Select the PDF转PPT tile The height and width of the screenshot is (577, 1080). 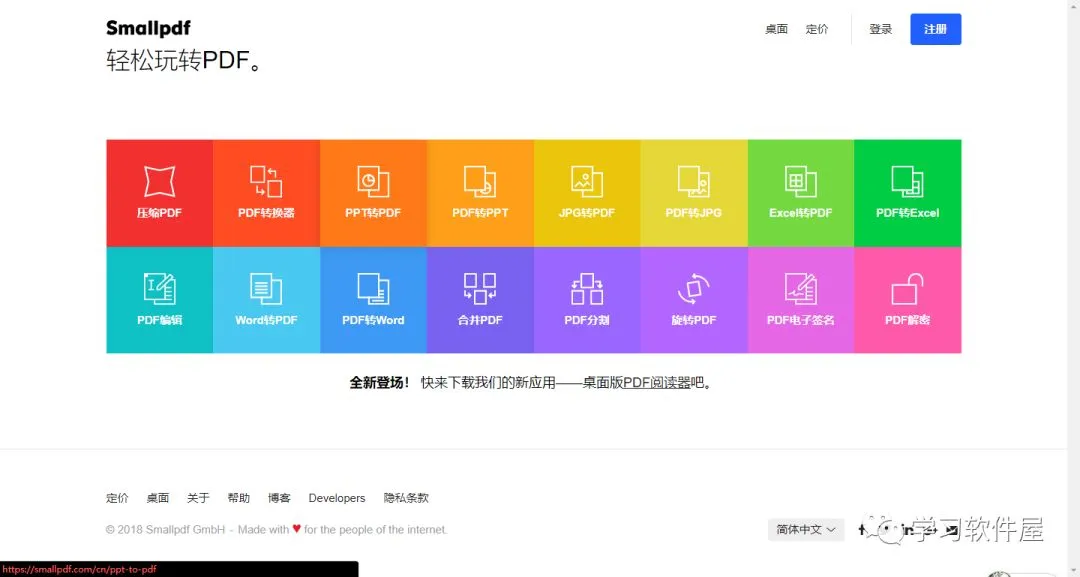pos(480,193)
